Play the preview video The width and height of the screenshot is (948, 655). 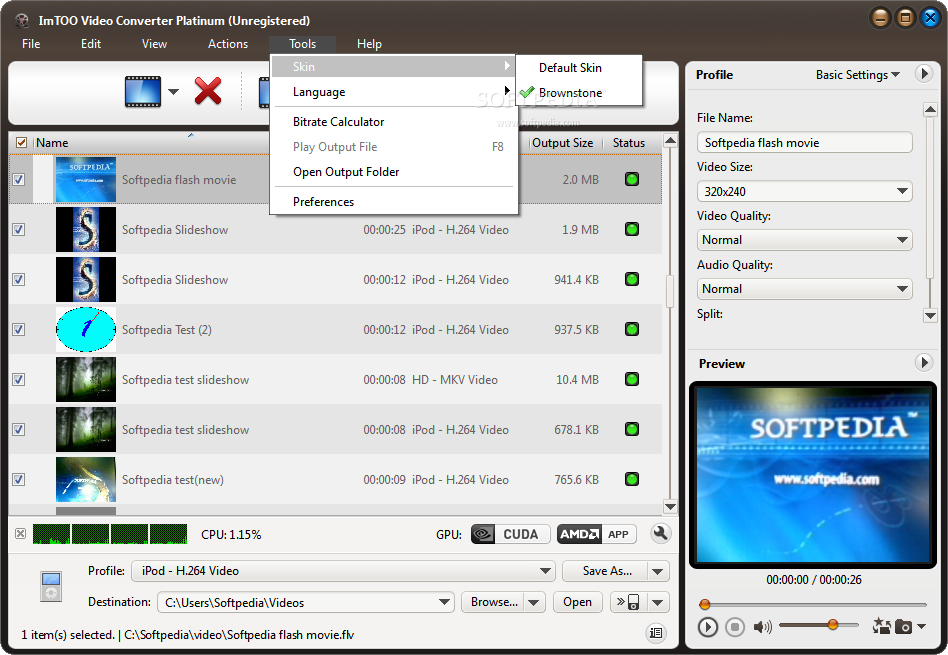click(707, 627)
